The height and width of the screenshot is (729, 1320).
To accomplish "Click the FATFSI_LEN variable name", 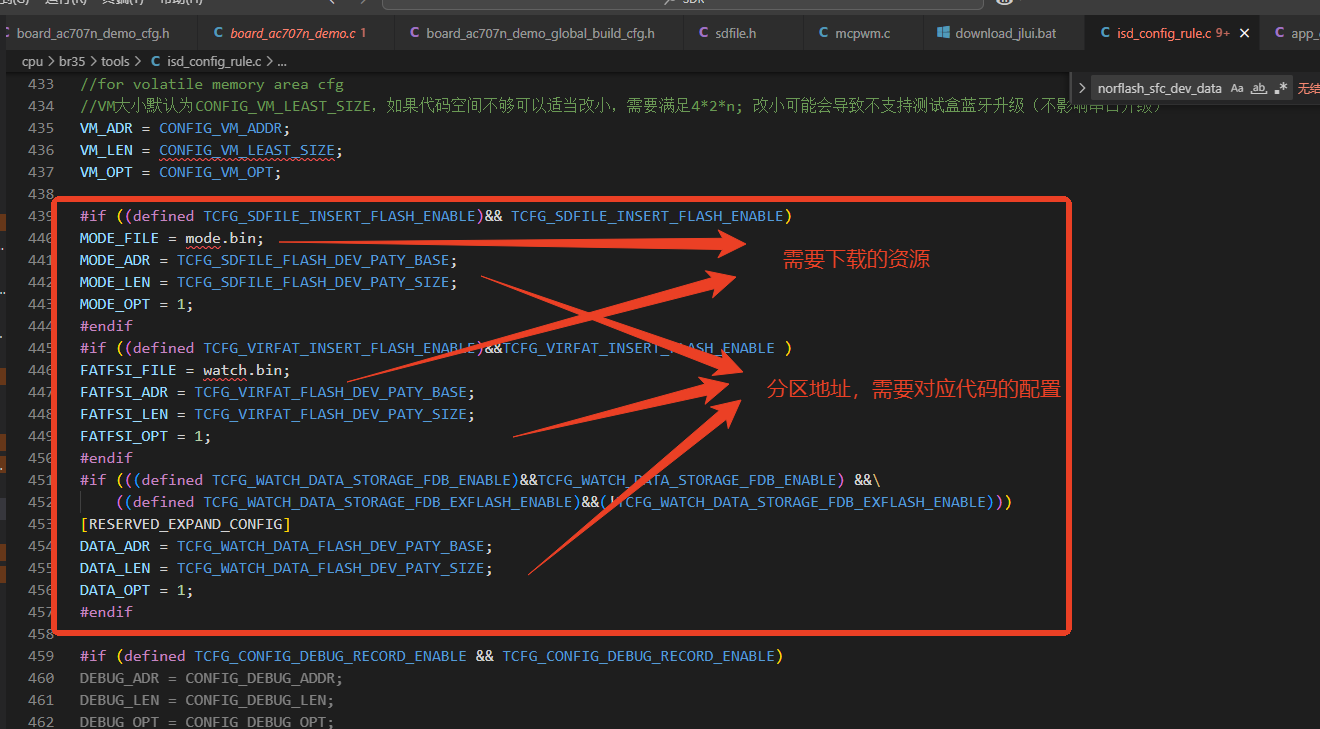I will pos(124,414).
